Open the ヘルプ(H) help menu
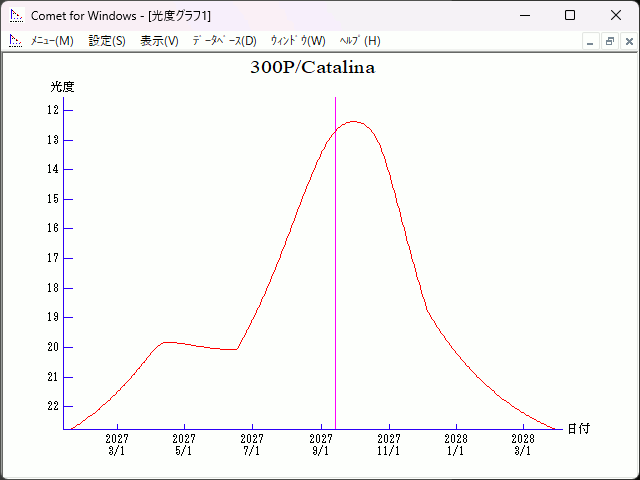 click(x=360, y=41)
